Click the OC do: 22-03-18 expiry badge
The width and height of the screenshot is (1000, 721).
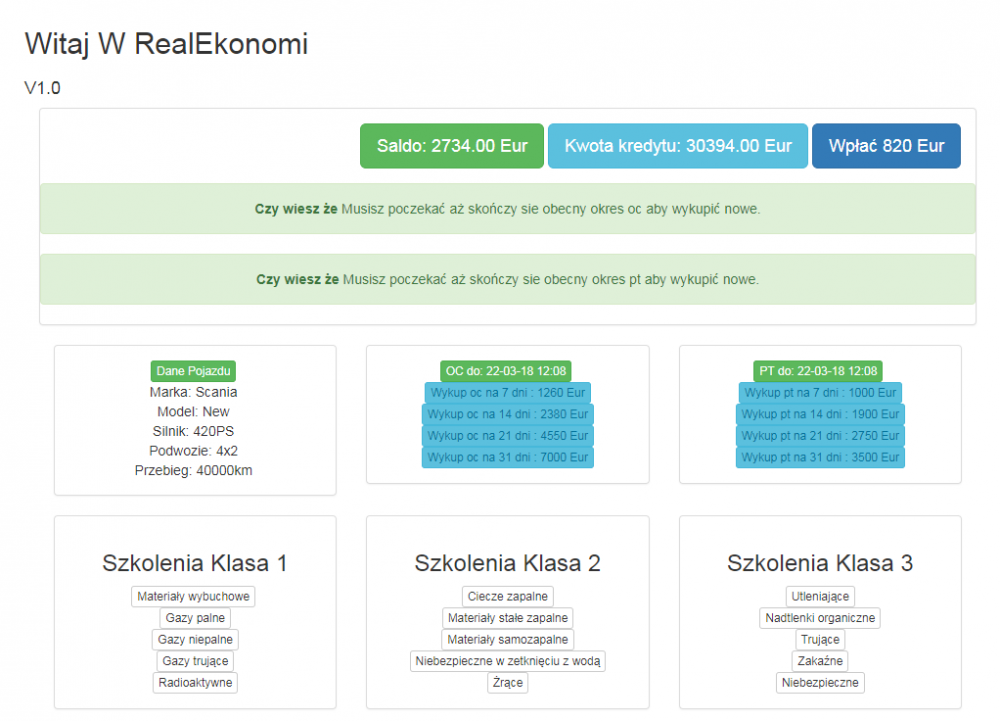coord(506,371)
